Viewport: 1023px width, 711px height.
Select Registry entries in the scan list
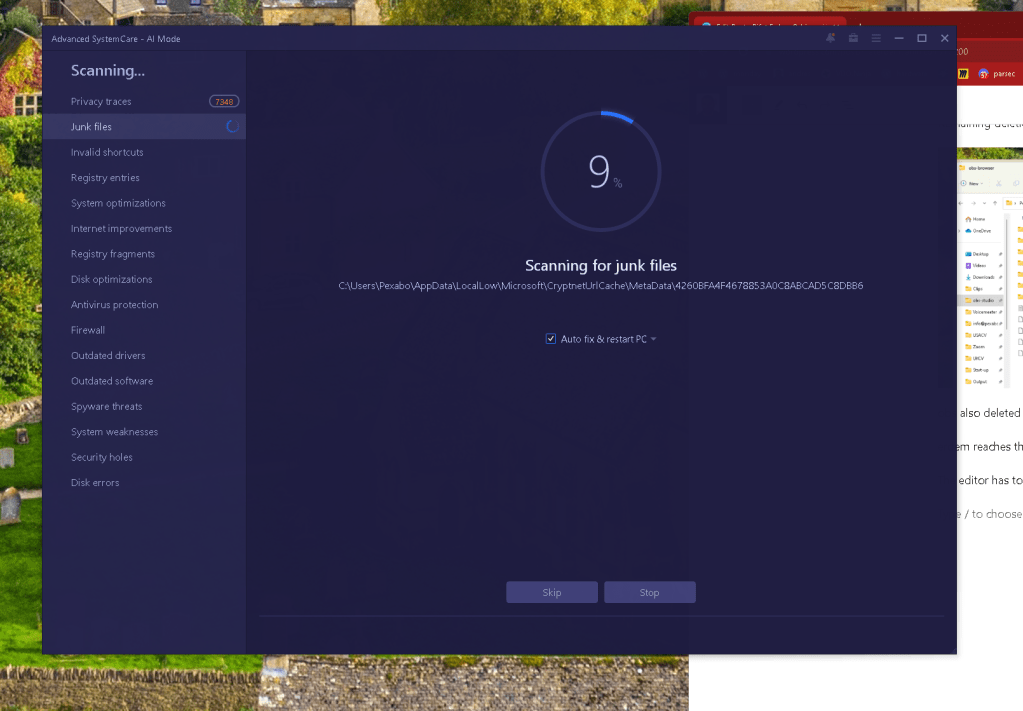(144, 177)
